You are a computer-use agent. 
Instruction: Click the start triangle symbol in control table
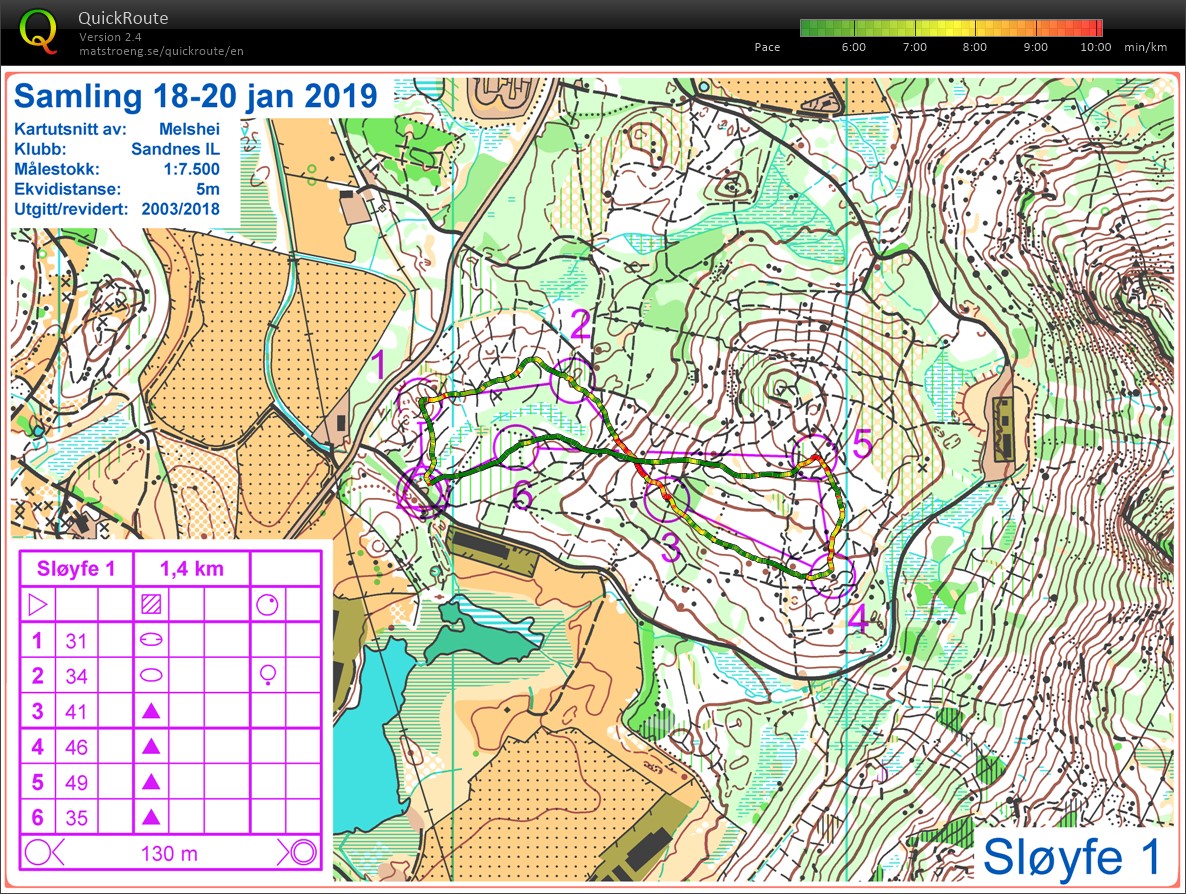pos(37,604)
